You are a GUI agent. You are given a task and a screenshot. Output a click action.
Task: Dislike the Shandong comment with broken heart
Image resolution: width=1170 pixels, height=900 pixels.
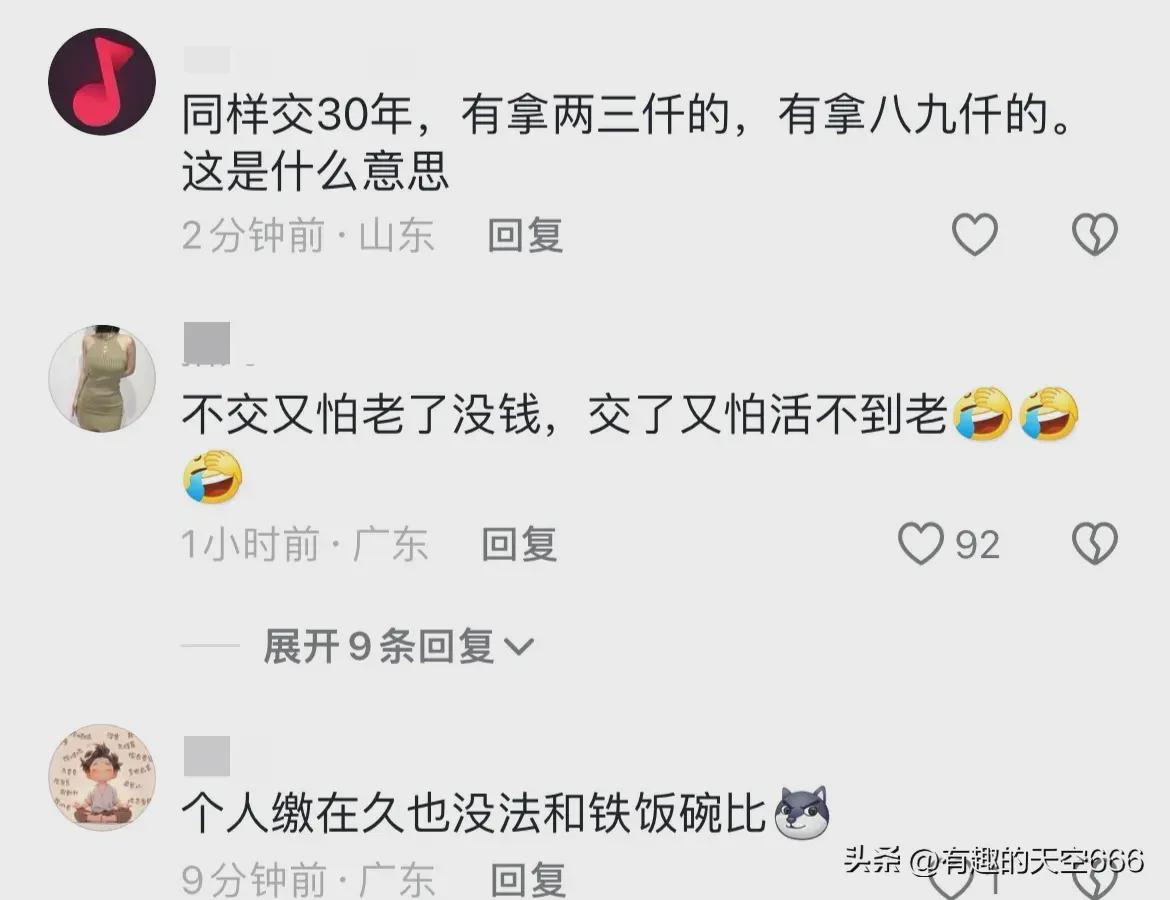tap(1095, 234)
